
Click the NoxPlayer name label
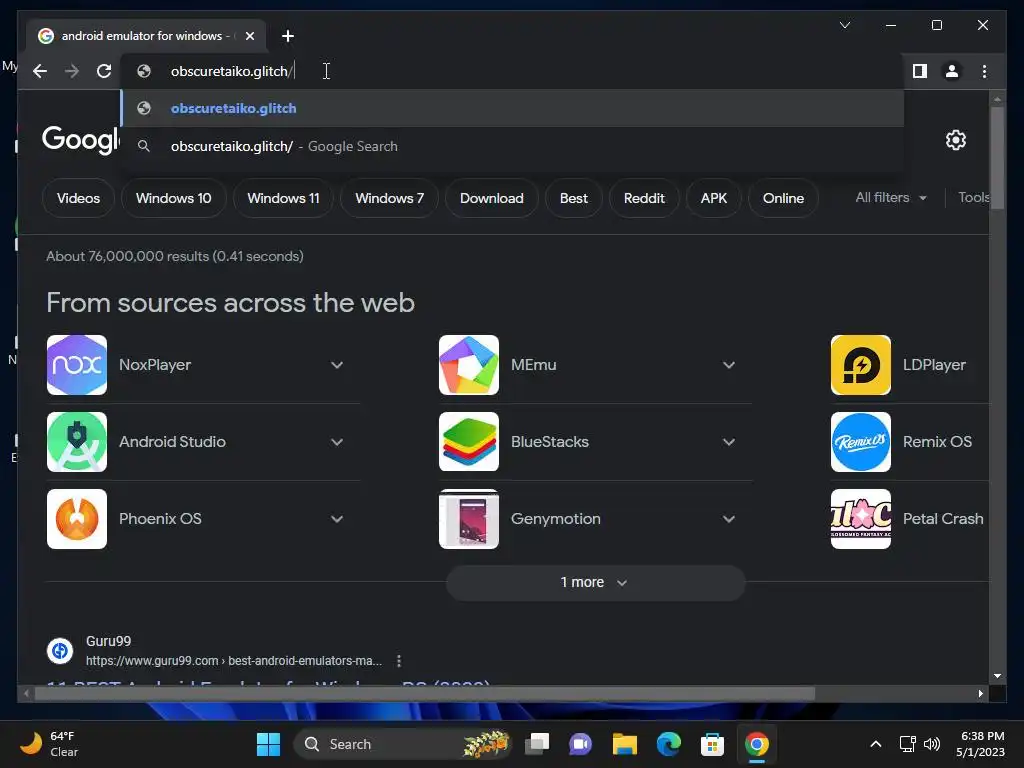tap(155, 365)
